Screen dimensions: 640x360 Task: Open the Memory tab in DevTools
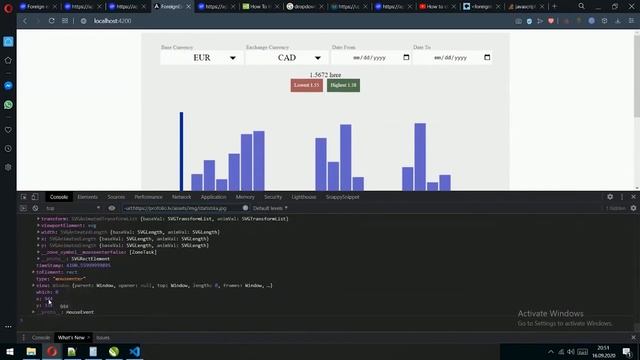click(x=245, y=197)
